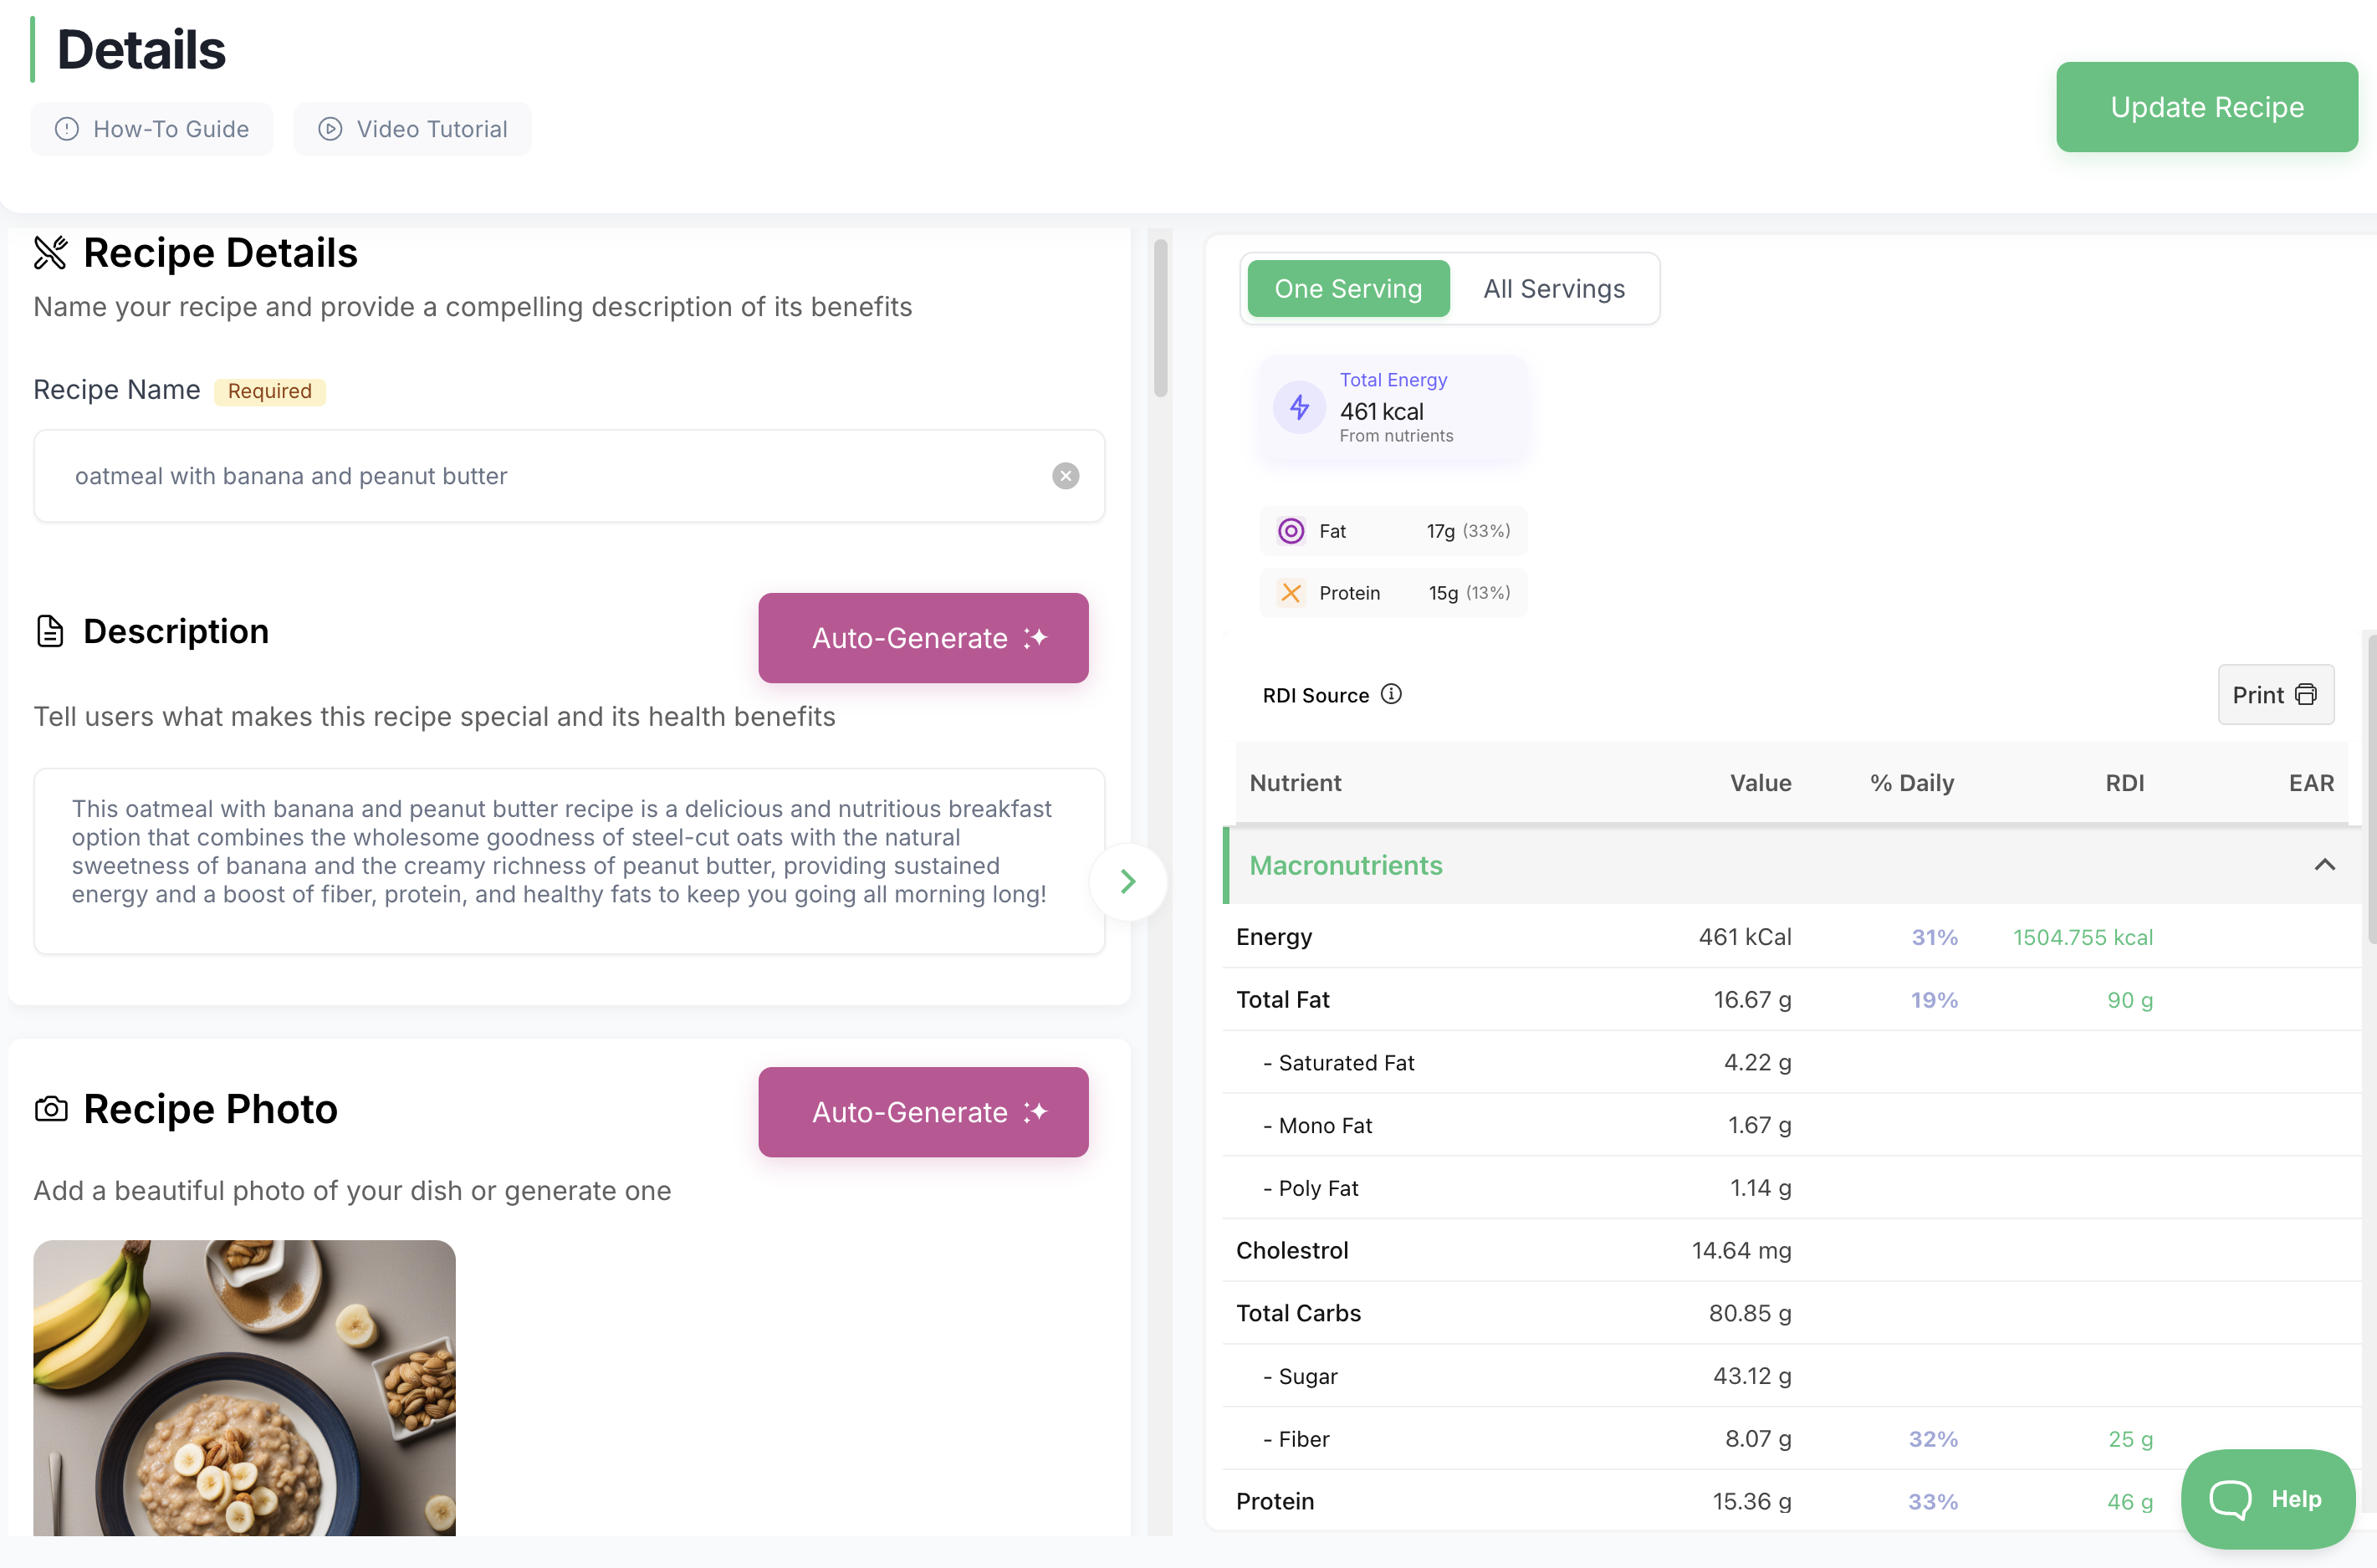The width and height of the screenshot is (2377, 1568).
Task: Auto-Generate the recipe description
Action: 922,638
